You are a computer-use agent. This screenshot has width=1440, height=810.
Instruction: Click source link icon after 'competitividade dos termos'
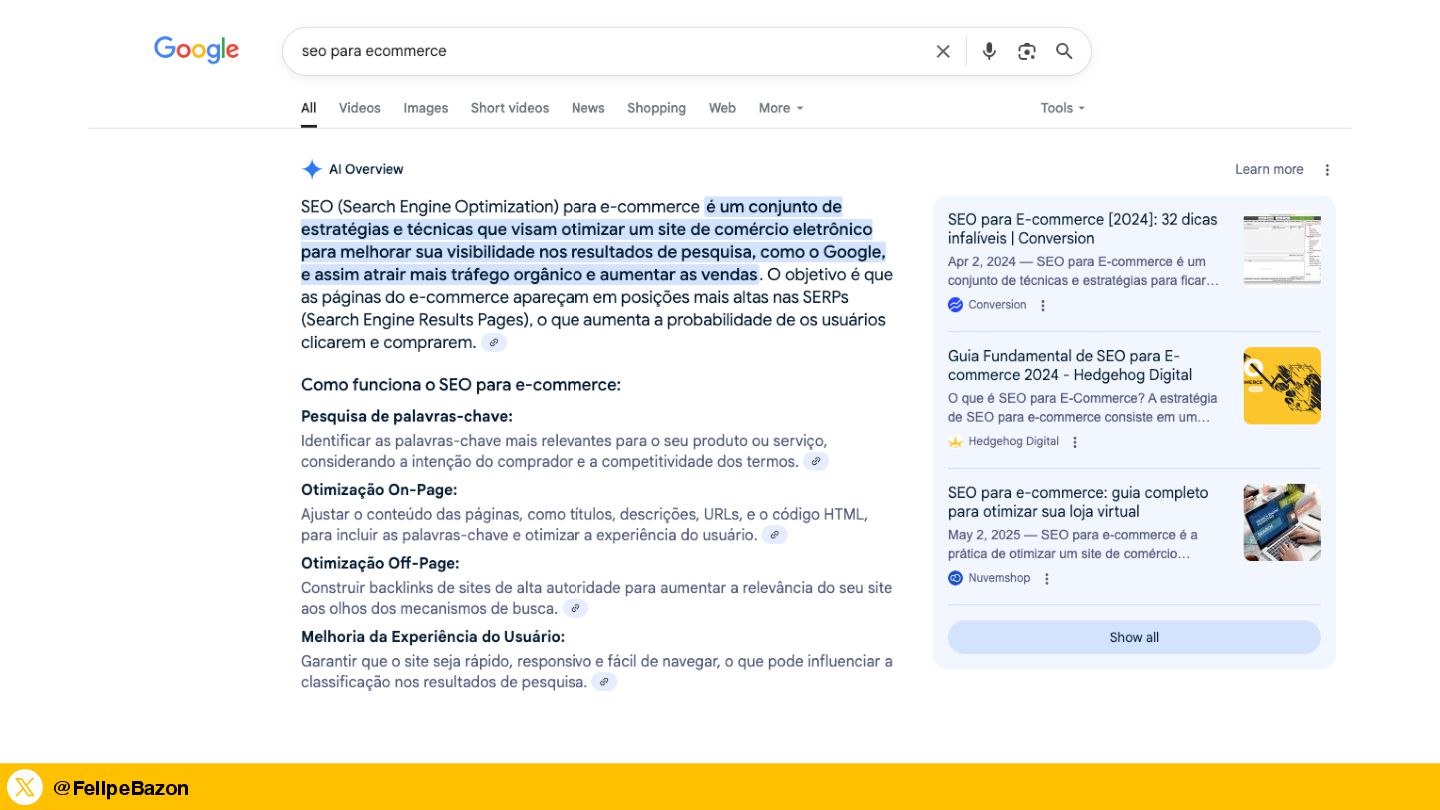(816, 462)
